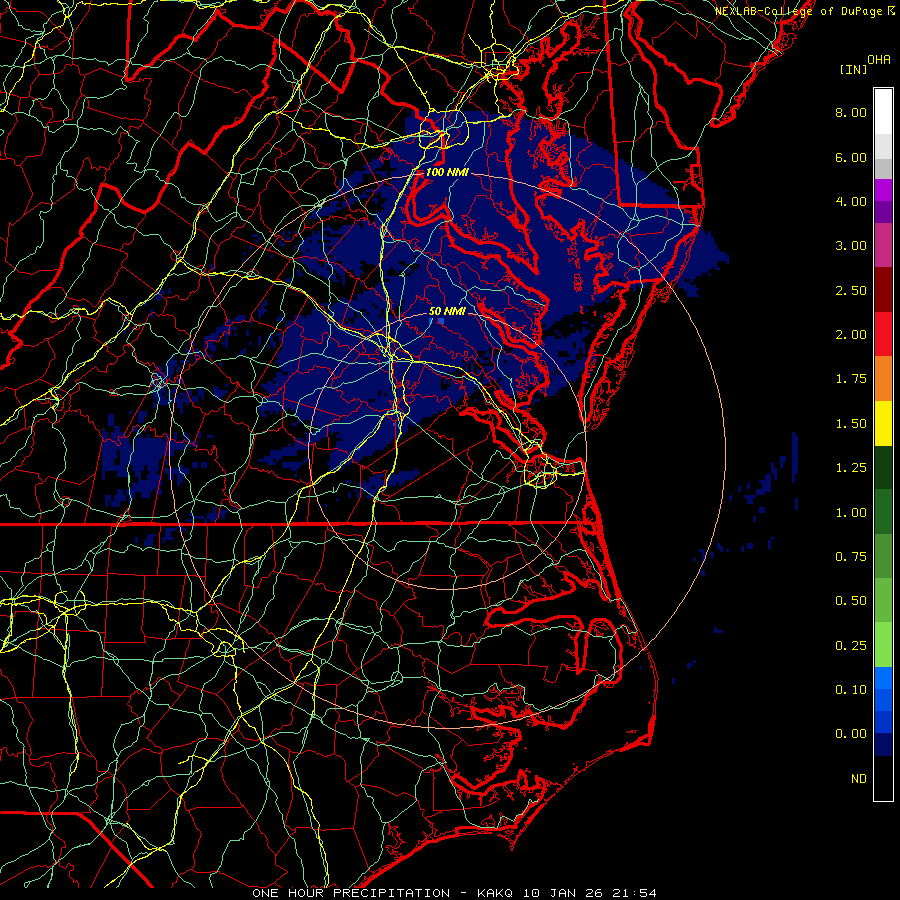The height and width of the screenshot is (900, 900).
Task: Click the 100 NMI range ring label
Action: [447, 172]
